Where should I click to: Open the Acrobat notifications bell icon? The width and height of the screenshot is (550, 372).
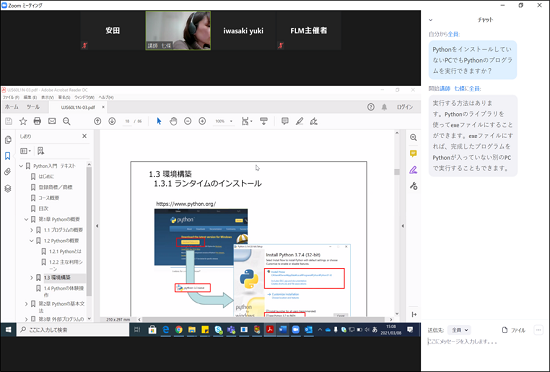[x=384, y=107]
